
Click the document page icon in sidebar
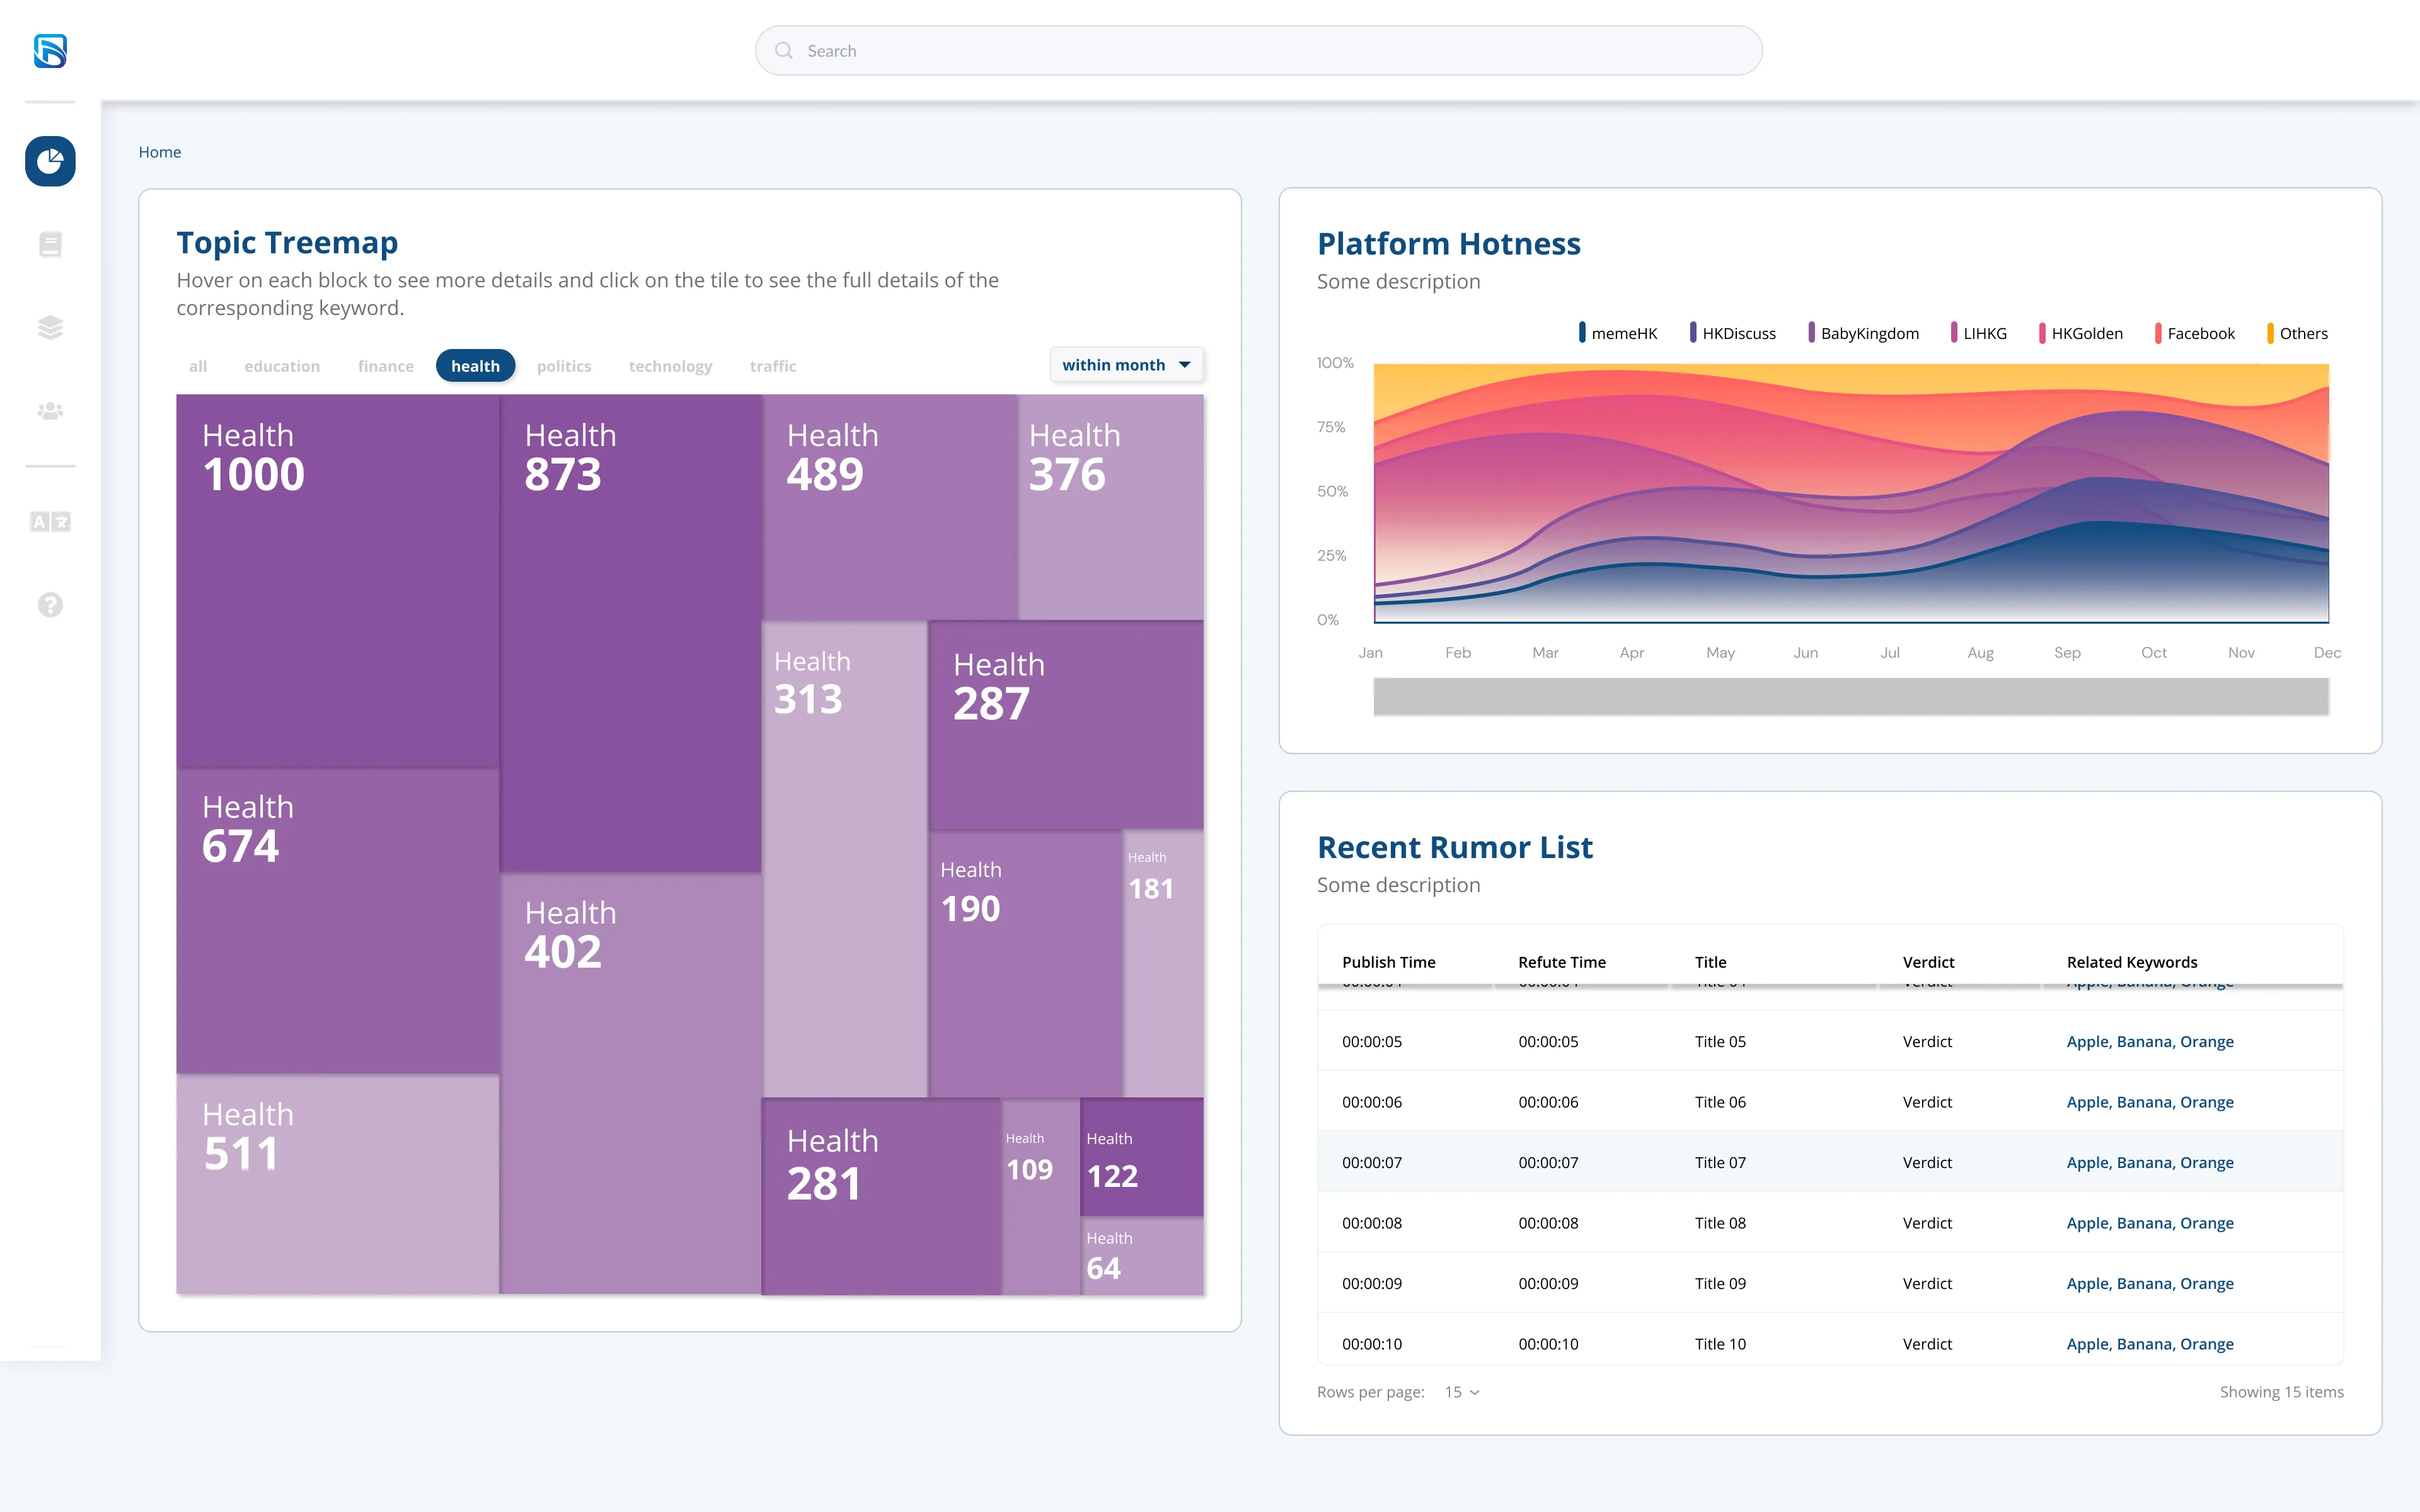coord(50,244)
